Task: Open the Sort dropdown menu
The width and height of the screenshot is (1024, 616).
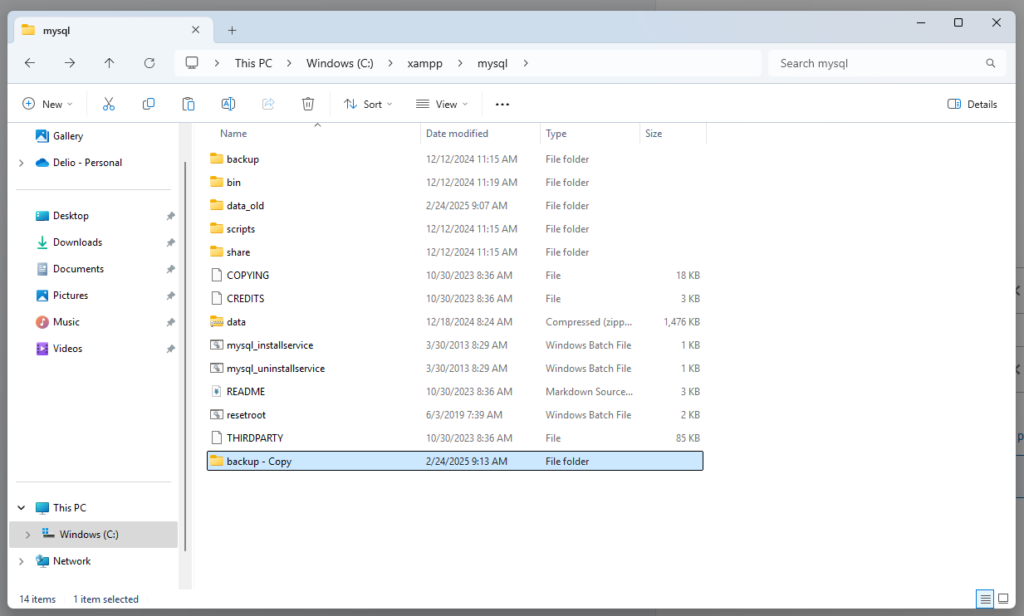Action: coord(367,104)
